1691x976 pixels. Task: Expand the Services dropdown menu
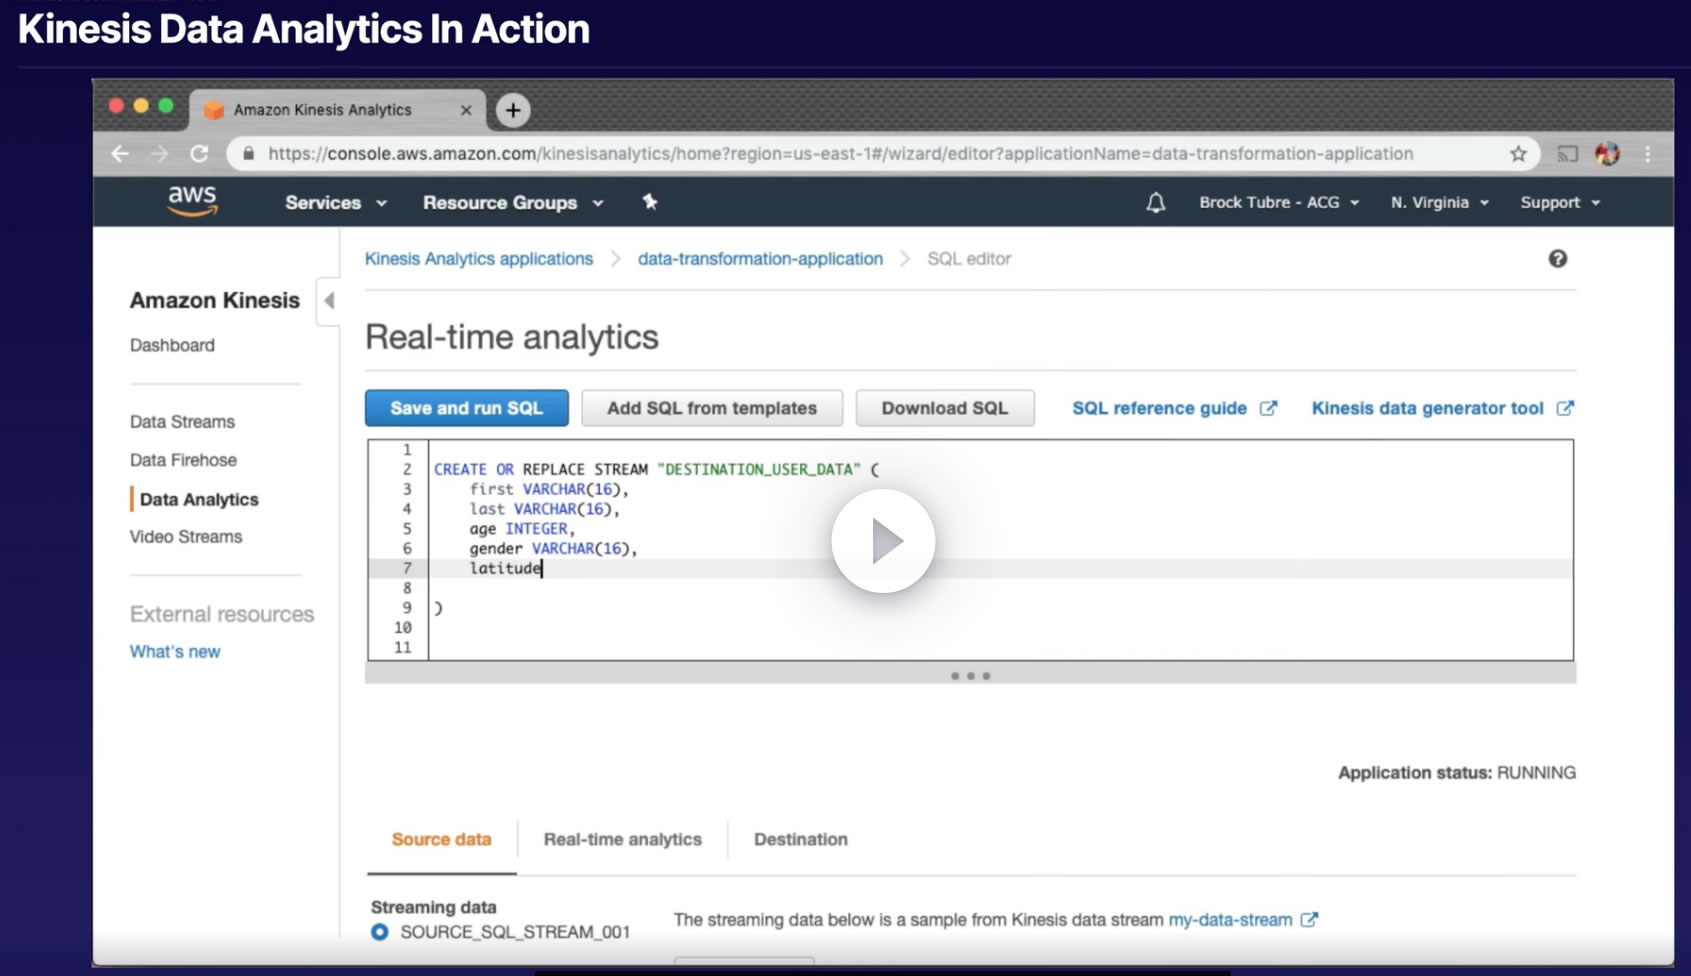(335, 203)
